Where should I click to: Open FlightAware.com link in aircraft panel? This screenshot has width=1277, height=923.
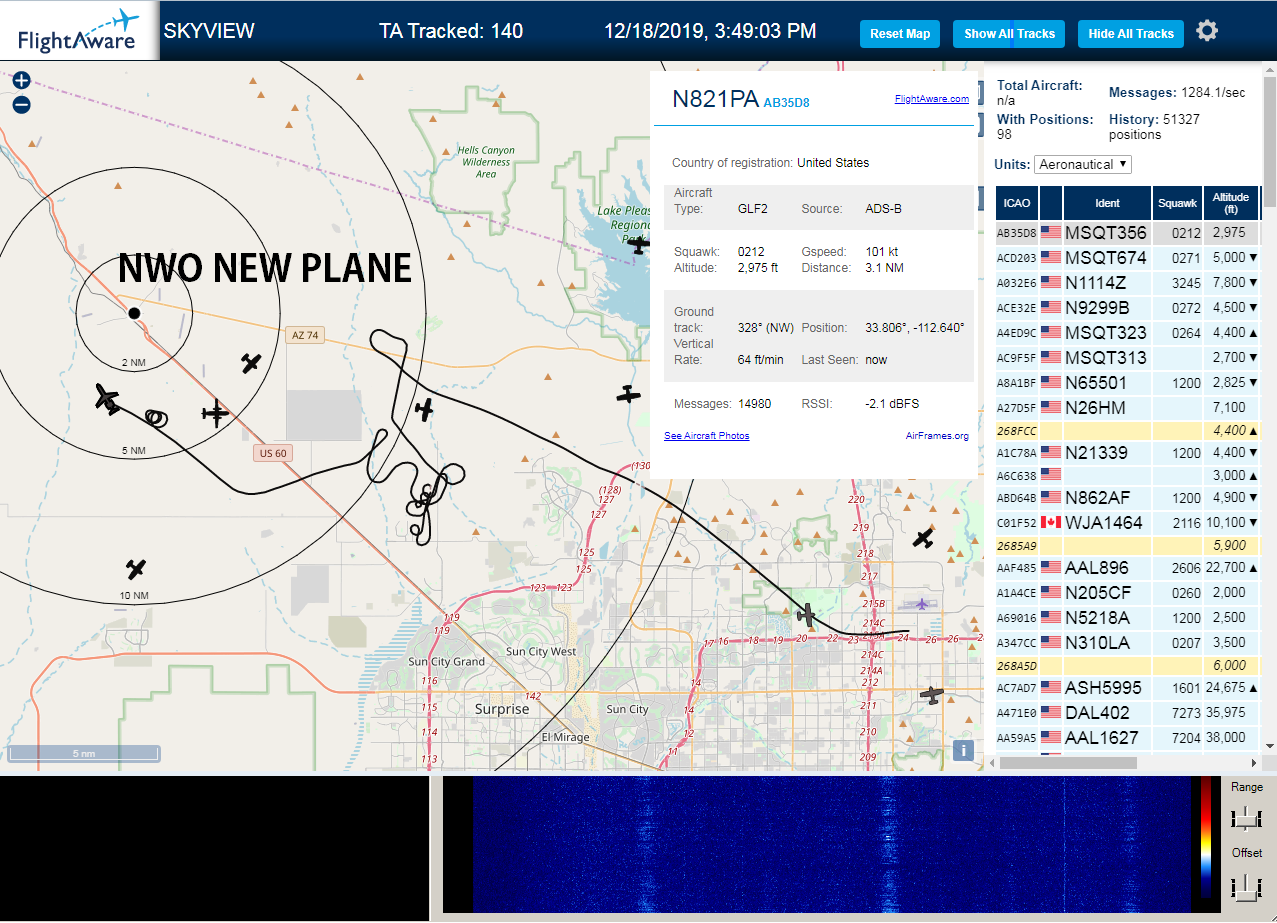931,99
